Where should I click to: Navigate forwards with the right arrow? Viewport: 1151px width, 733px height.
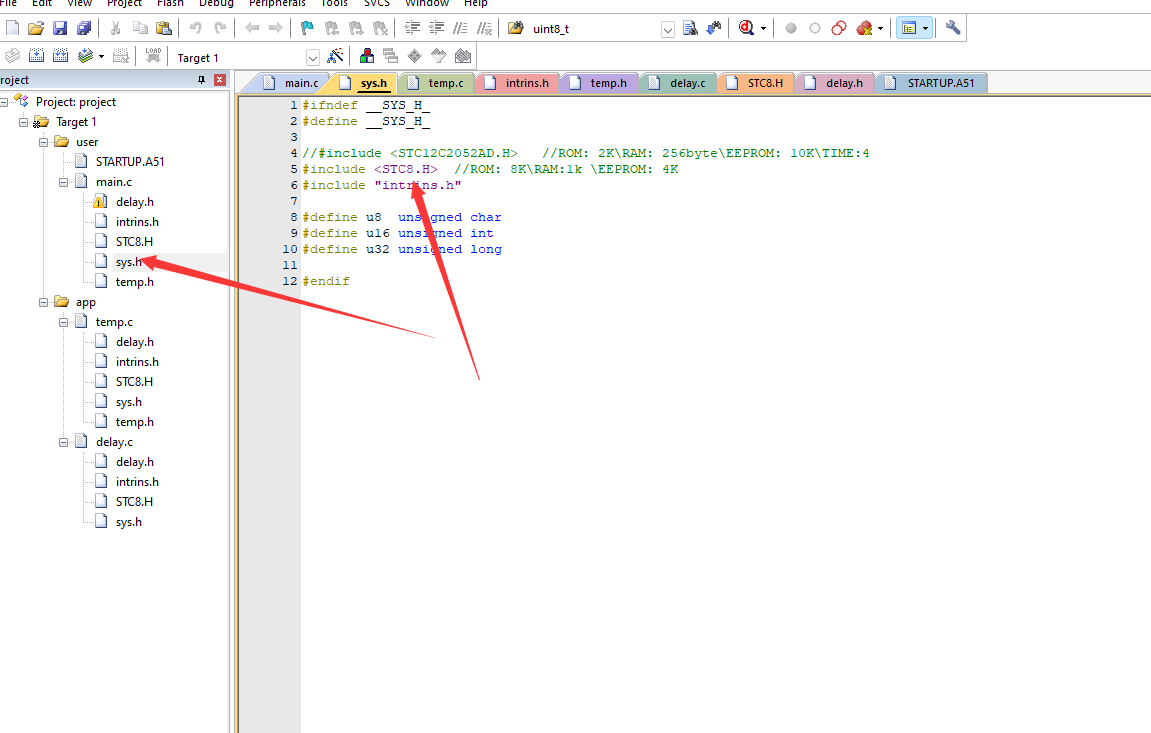pyautogui.click(x=275, y=28)
